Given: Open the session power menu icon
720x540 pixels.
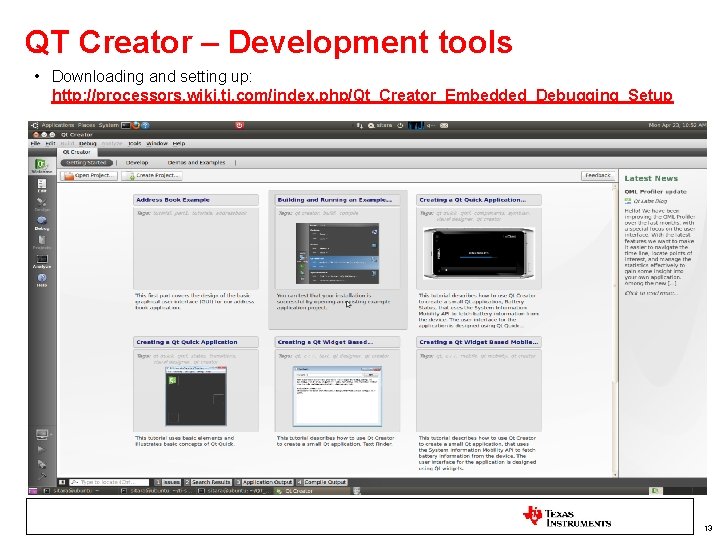Looking at the screenshot, I should [x=400, y=125].
